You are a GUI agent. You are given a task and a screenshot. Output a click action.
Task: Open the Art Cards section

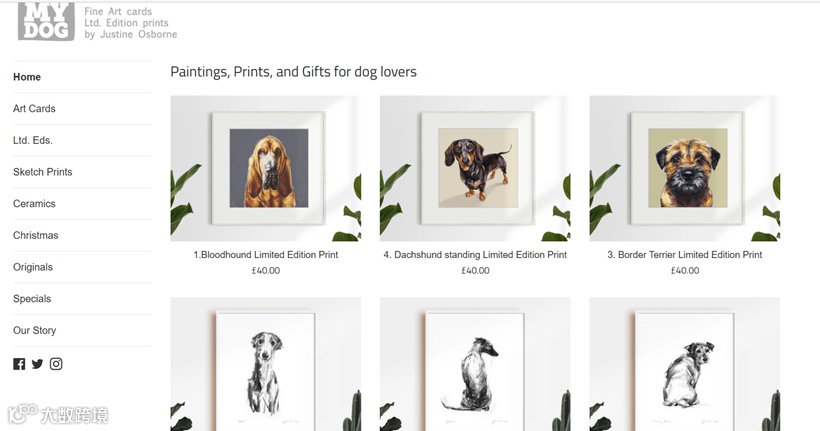(x=34, y=109)
